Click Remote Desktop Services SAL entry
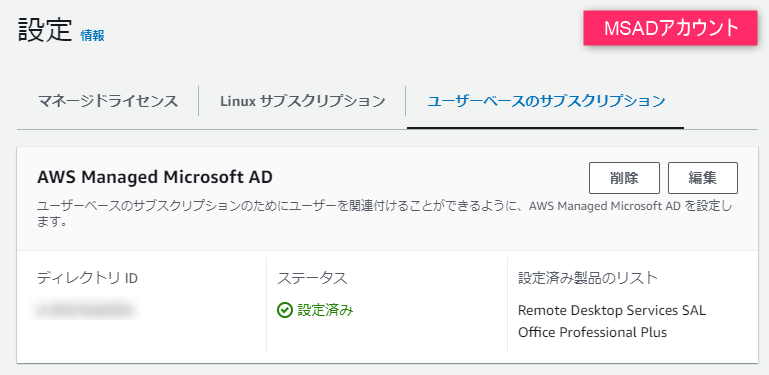 tap(612, 310)
